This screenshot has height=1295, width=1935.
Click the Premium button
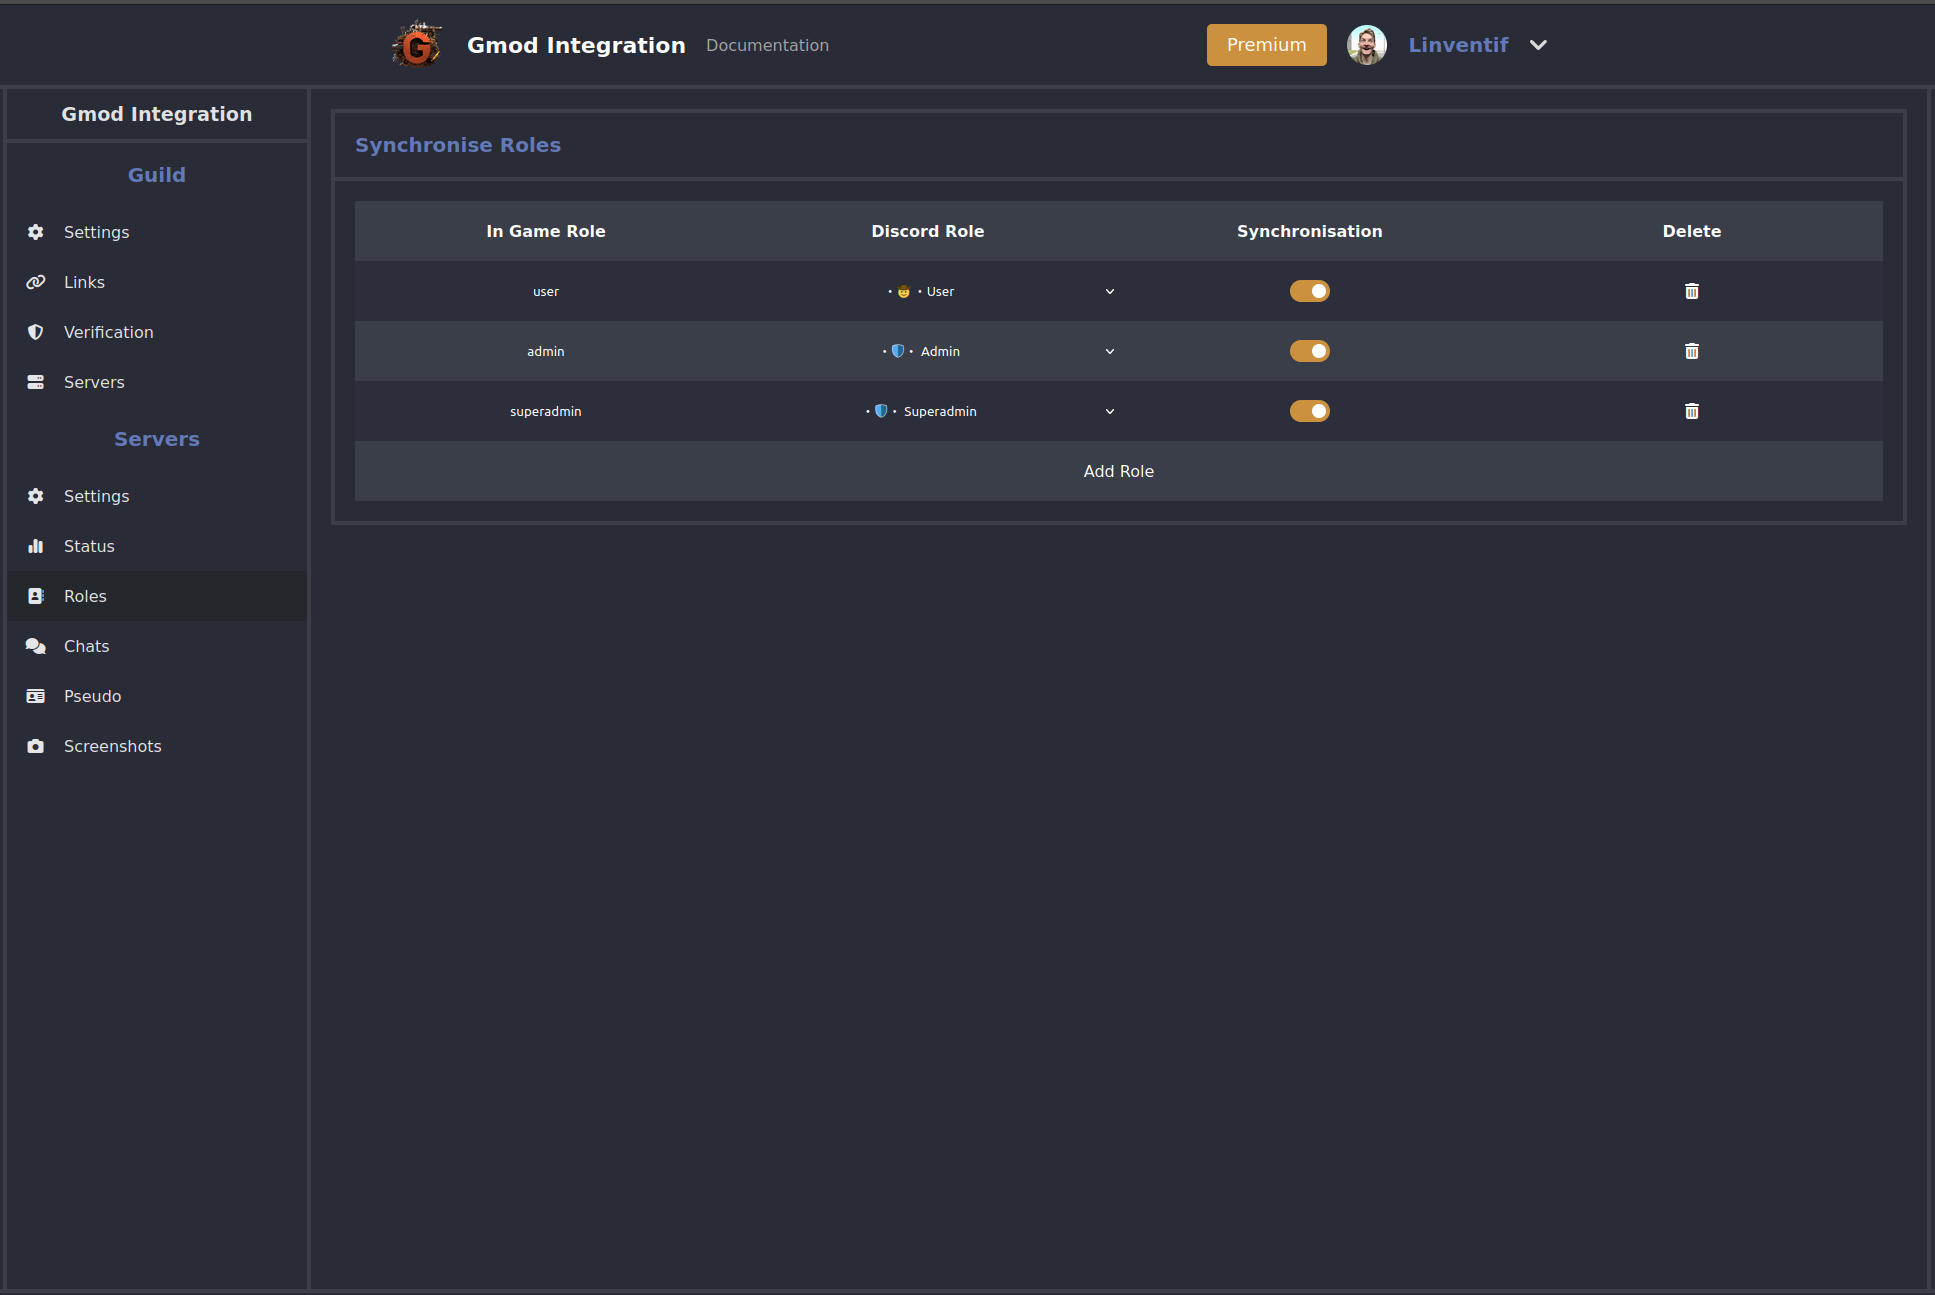point(1267,45)
